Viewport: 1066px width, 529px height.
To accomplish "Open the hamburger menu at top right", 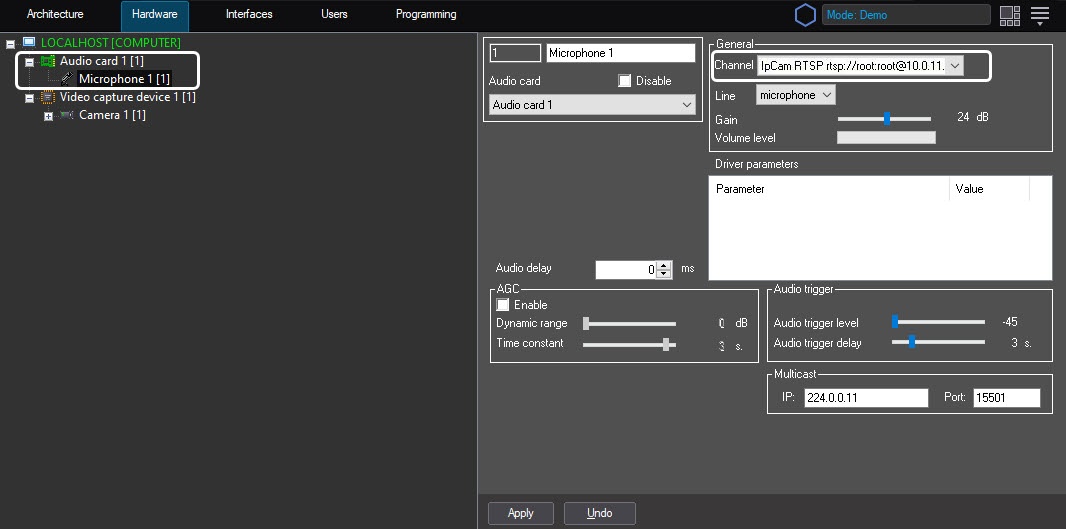I will (1040, 15).
